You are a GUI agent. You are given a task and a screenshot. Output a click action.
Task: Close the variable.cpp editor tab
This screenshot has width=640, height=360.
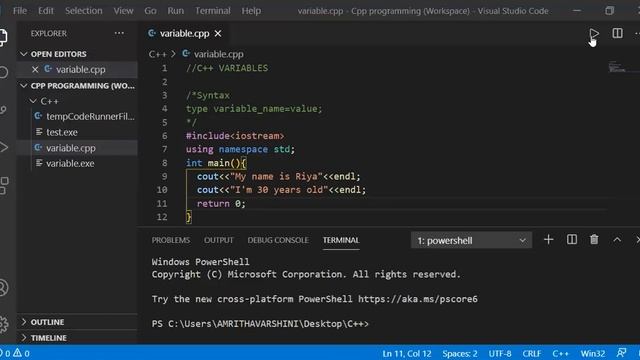click(x=218, y=33)
